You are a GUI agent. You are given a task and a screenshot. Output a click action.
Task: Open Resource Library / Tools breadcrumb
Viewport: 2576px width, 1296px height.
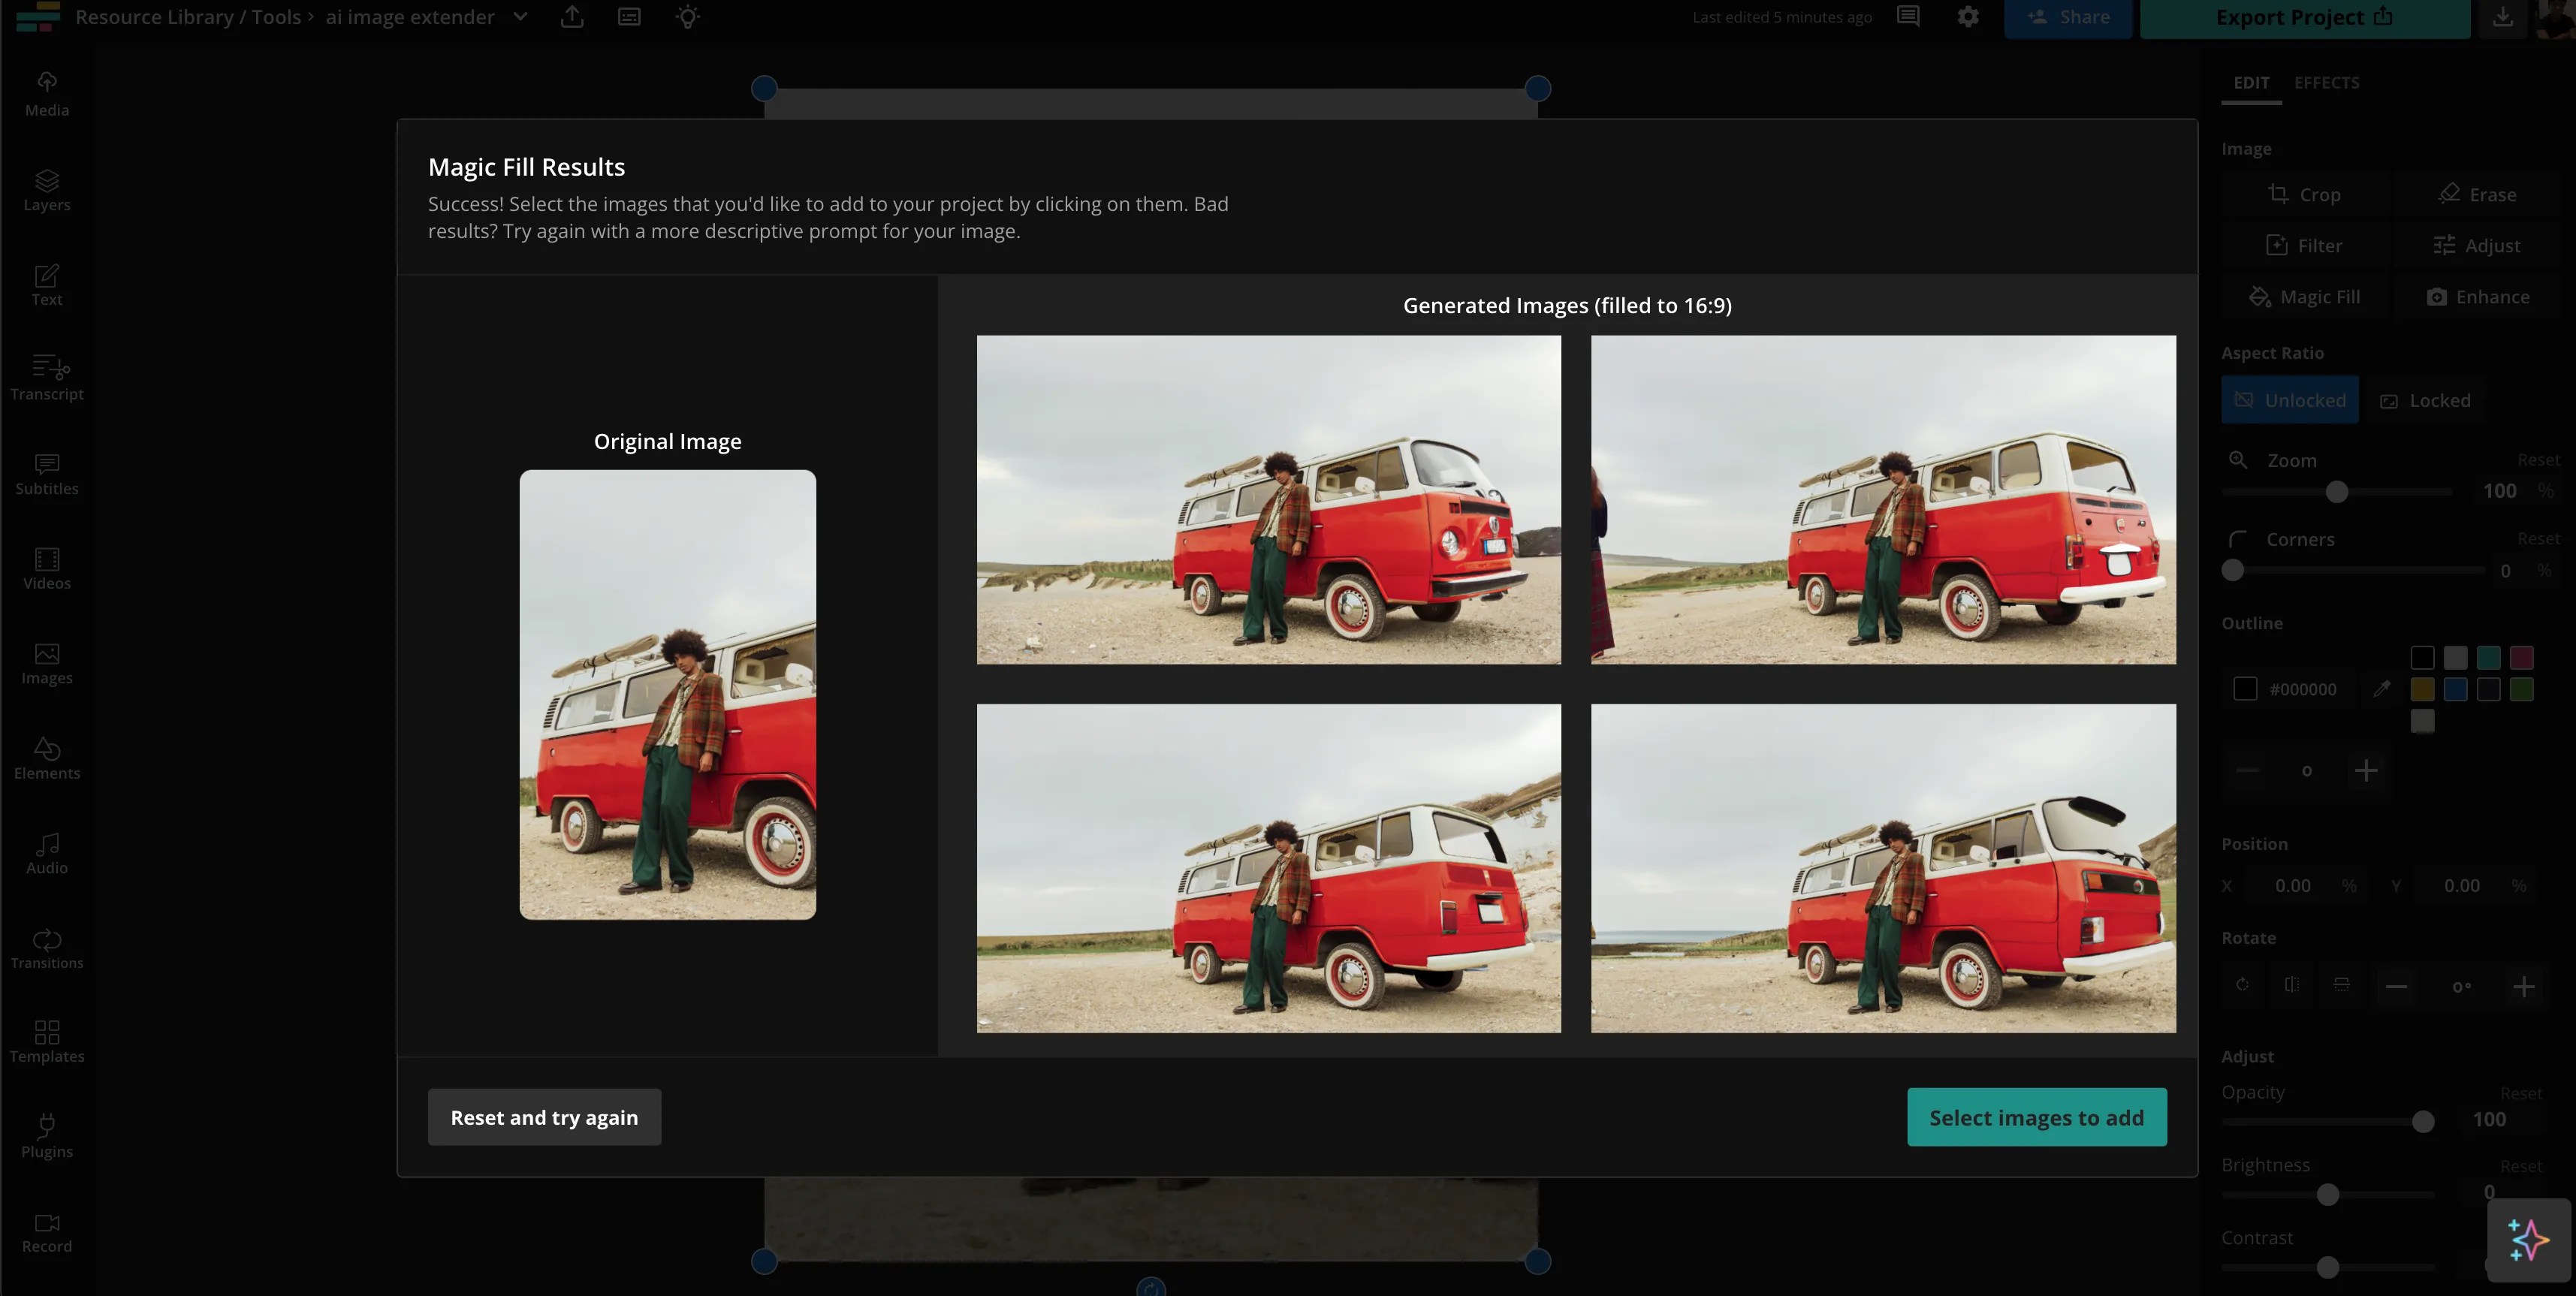(x=188, y=17)
